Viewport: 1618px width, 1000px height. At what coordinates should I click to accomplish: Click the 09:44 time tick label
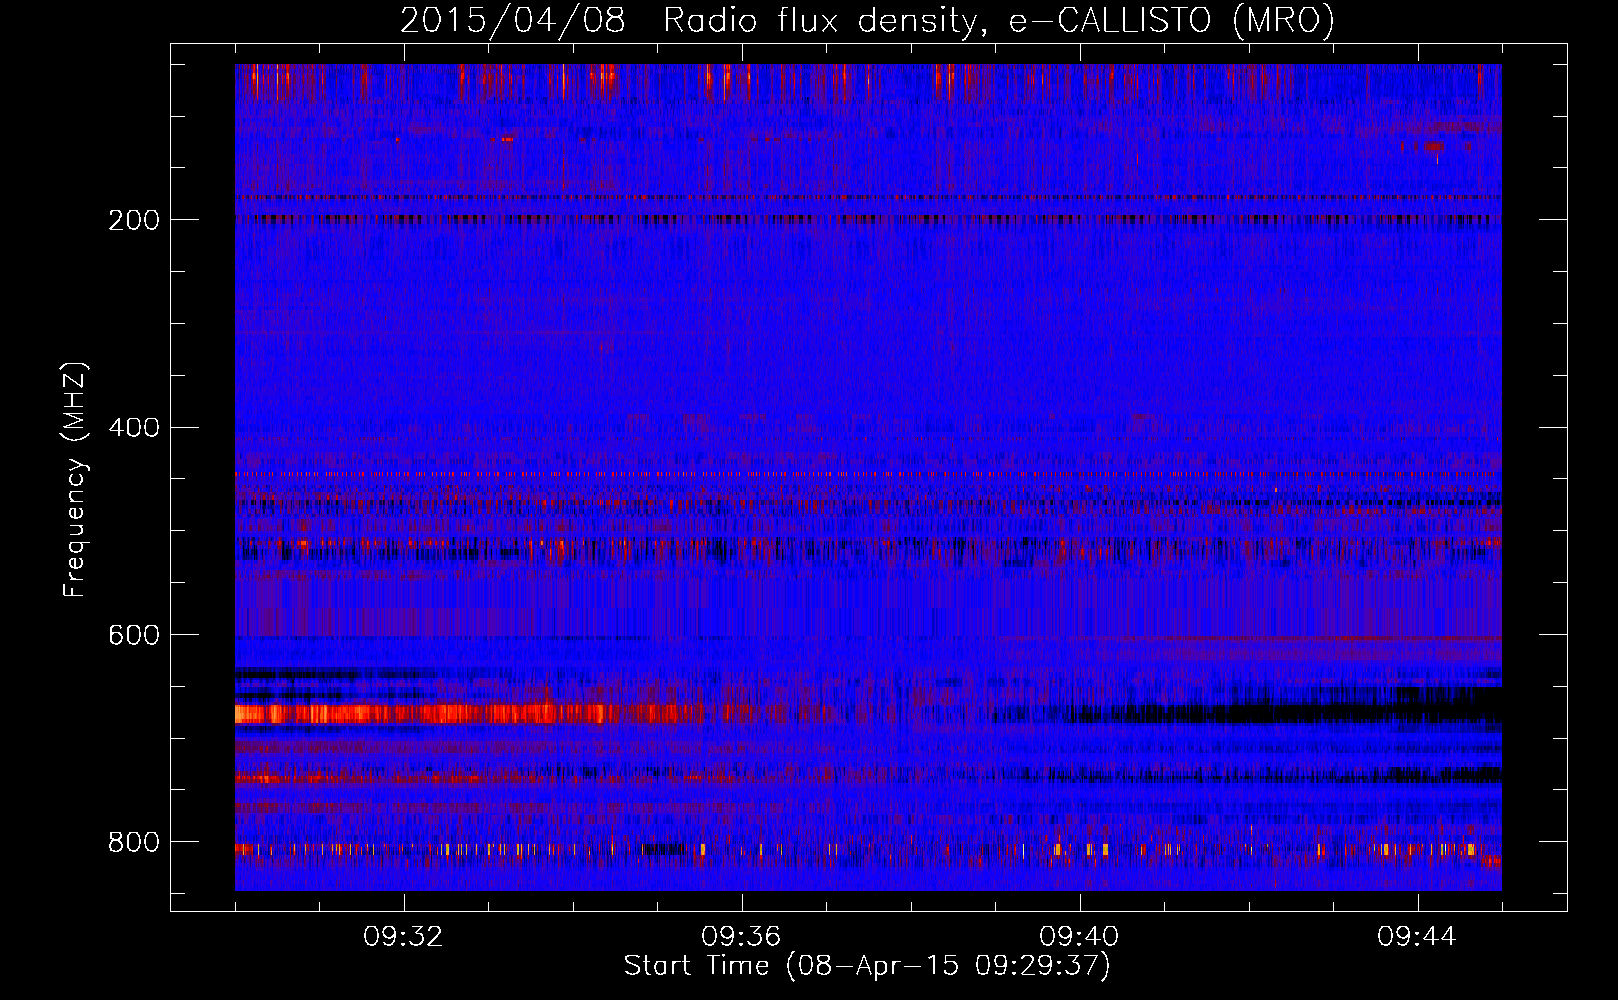1417,937
